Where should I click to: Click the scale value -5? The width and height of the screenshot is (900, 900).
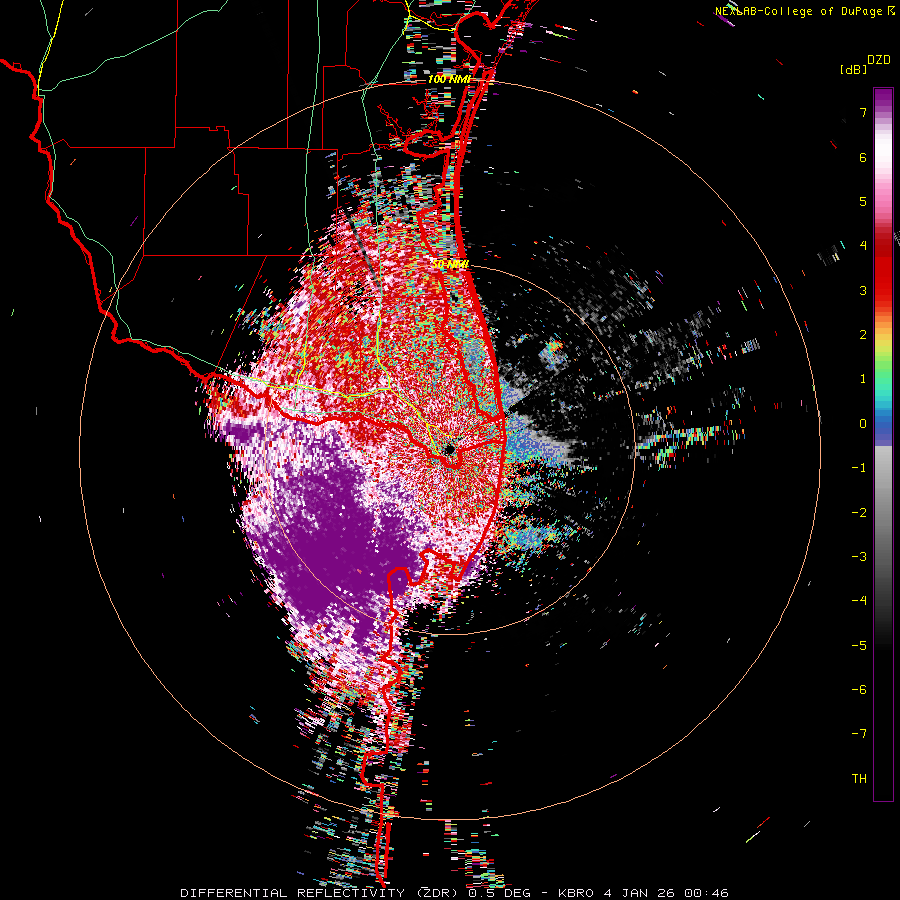(x=859, y=645)
